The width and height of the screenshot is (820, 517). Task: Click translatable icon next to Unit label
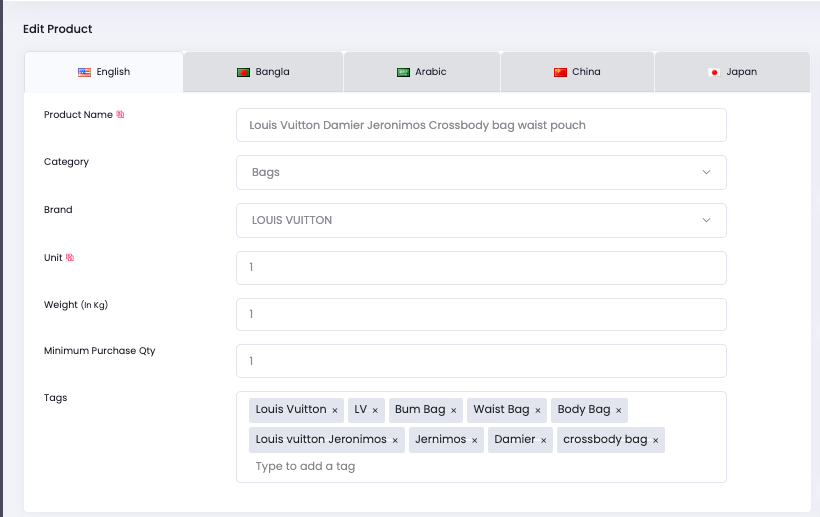coord(70,257)
